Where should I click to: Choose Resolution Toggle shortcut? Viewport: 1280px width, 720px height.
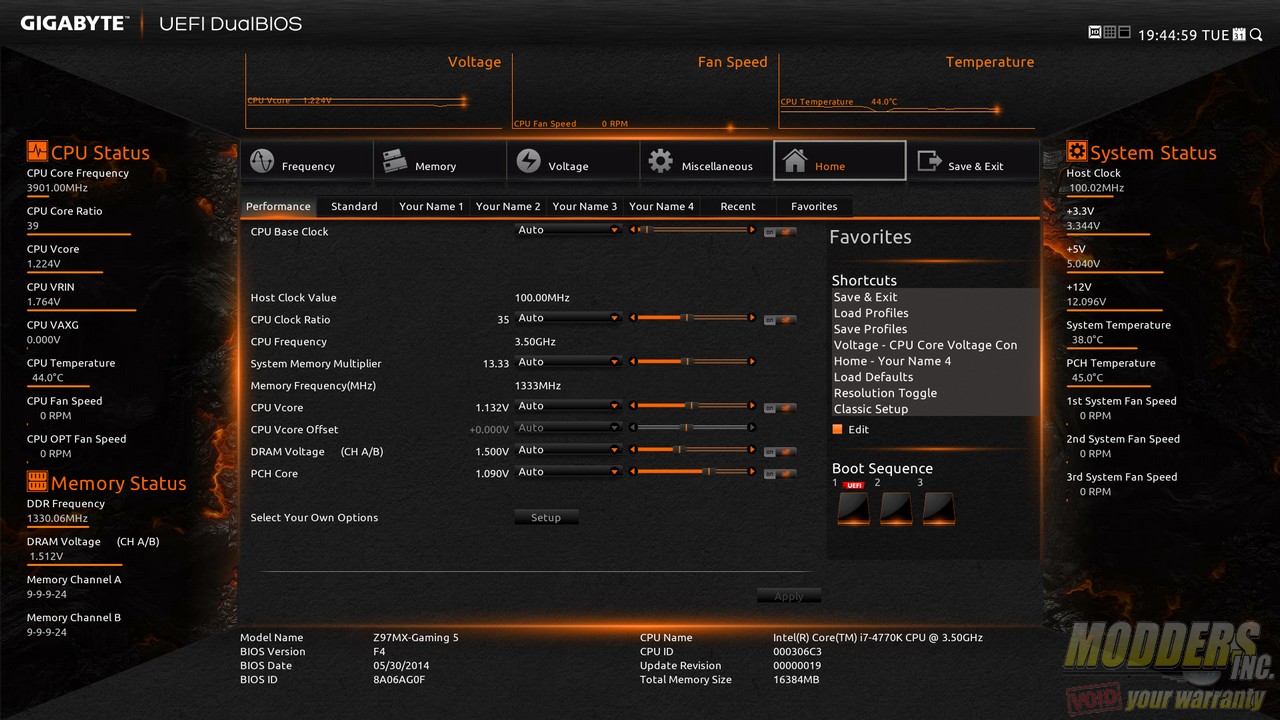[x=935, y=393]
